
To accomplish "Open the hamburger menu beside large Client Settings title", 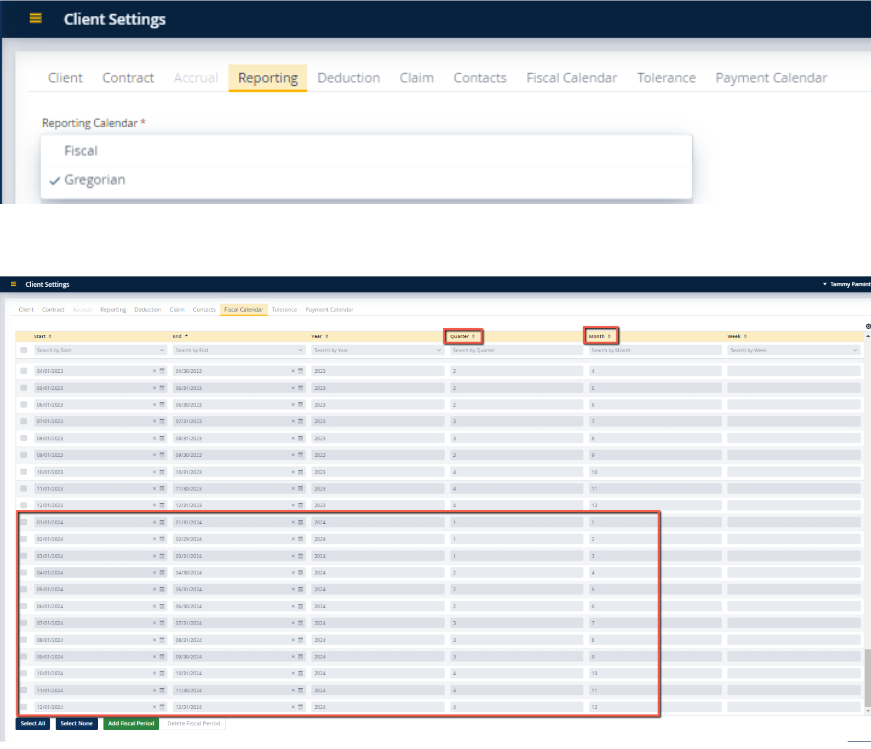I will click(36, 19).
